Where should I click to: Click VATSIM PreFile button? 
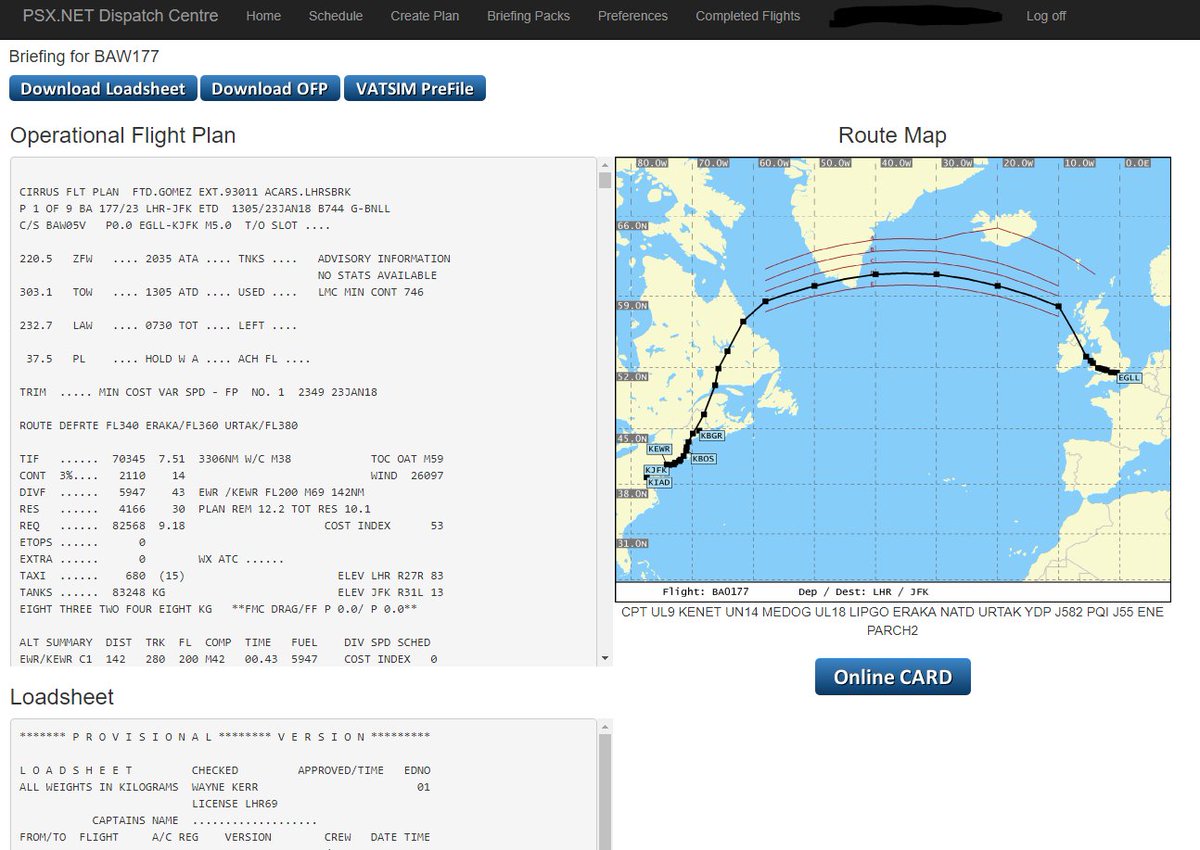[x=415, y=88]
